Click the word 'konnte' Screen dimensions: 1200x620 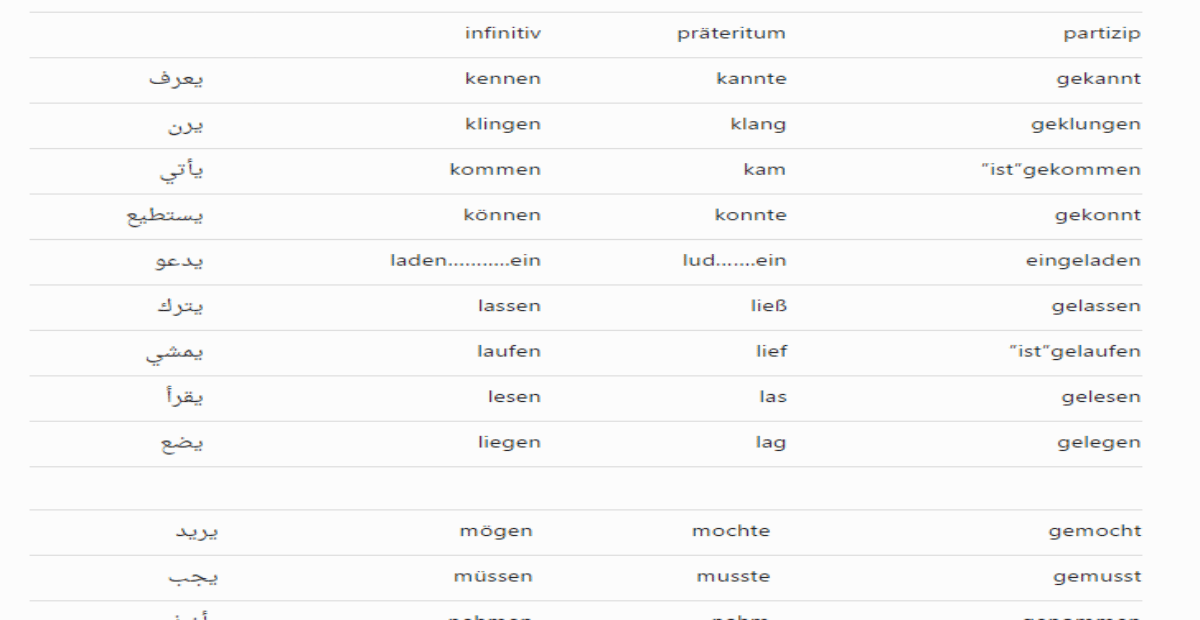pos(751,216)
